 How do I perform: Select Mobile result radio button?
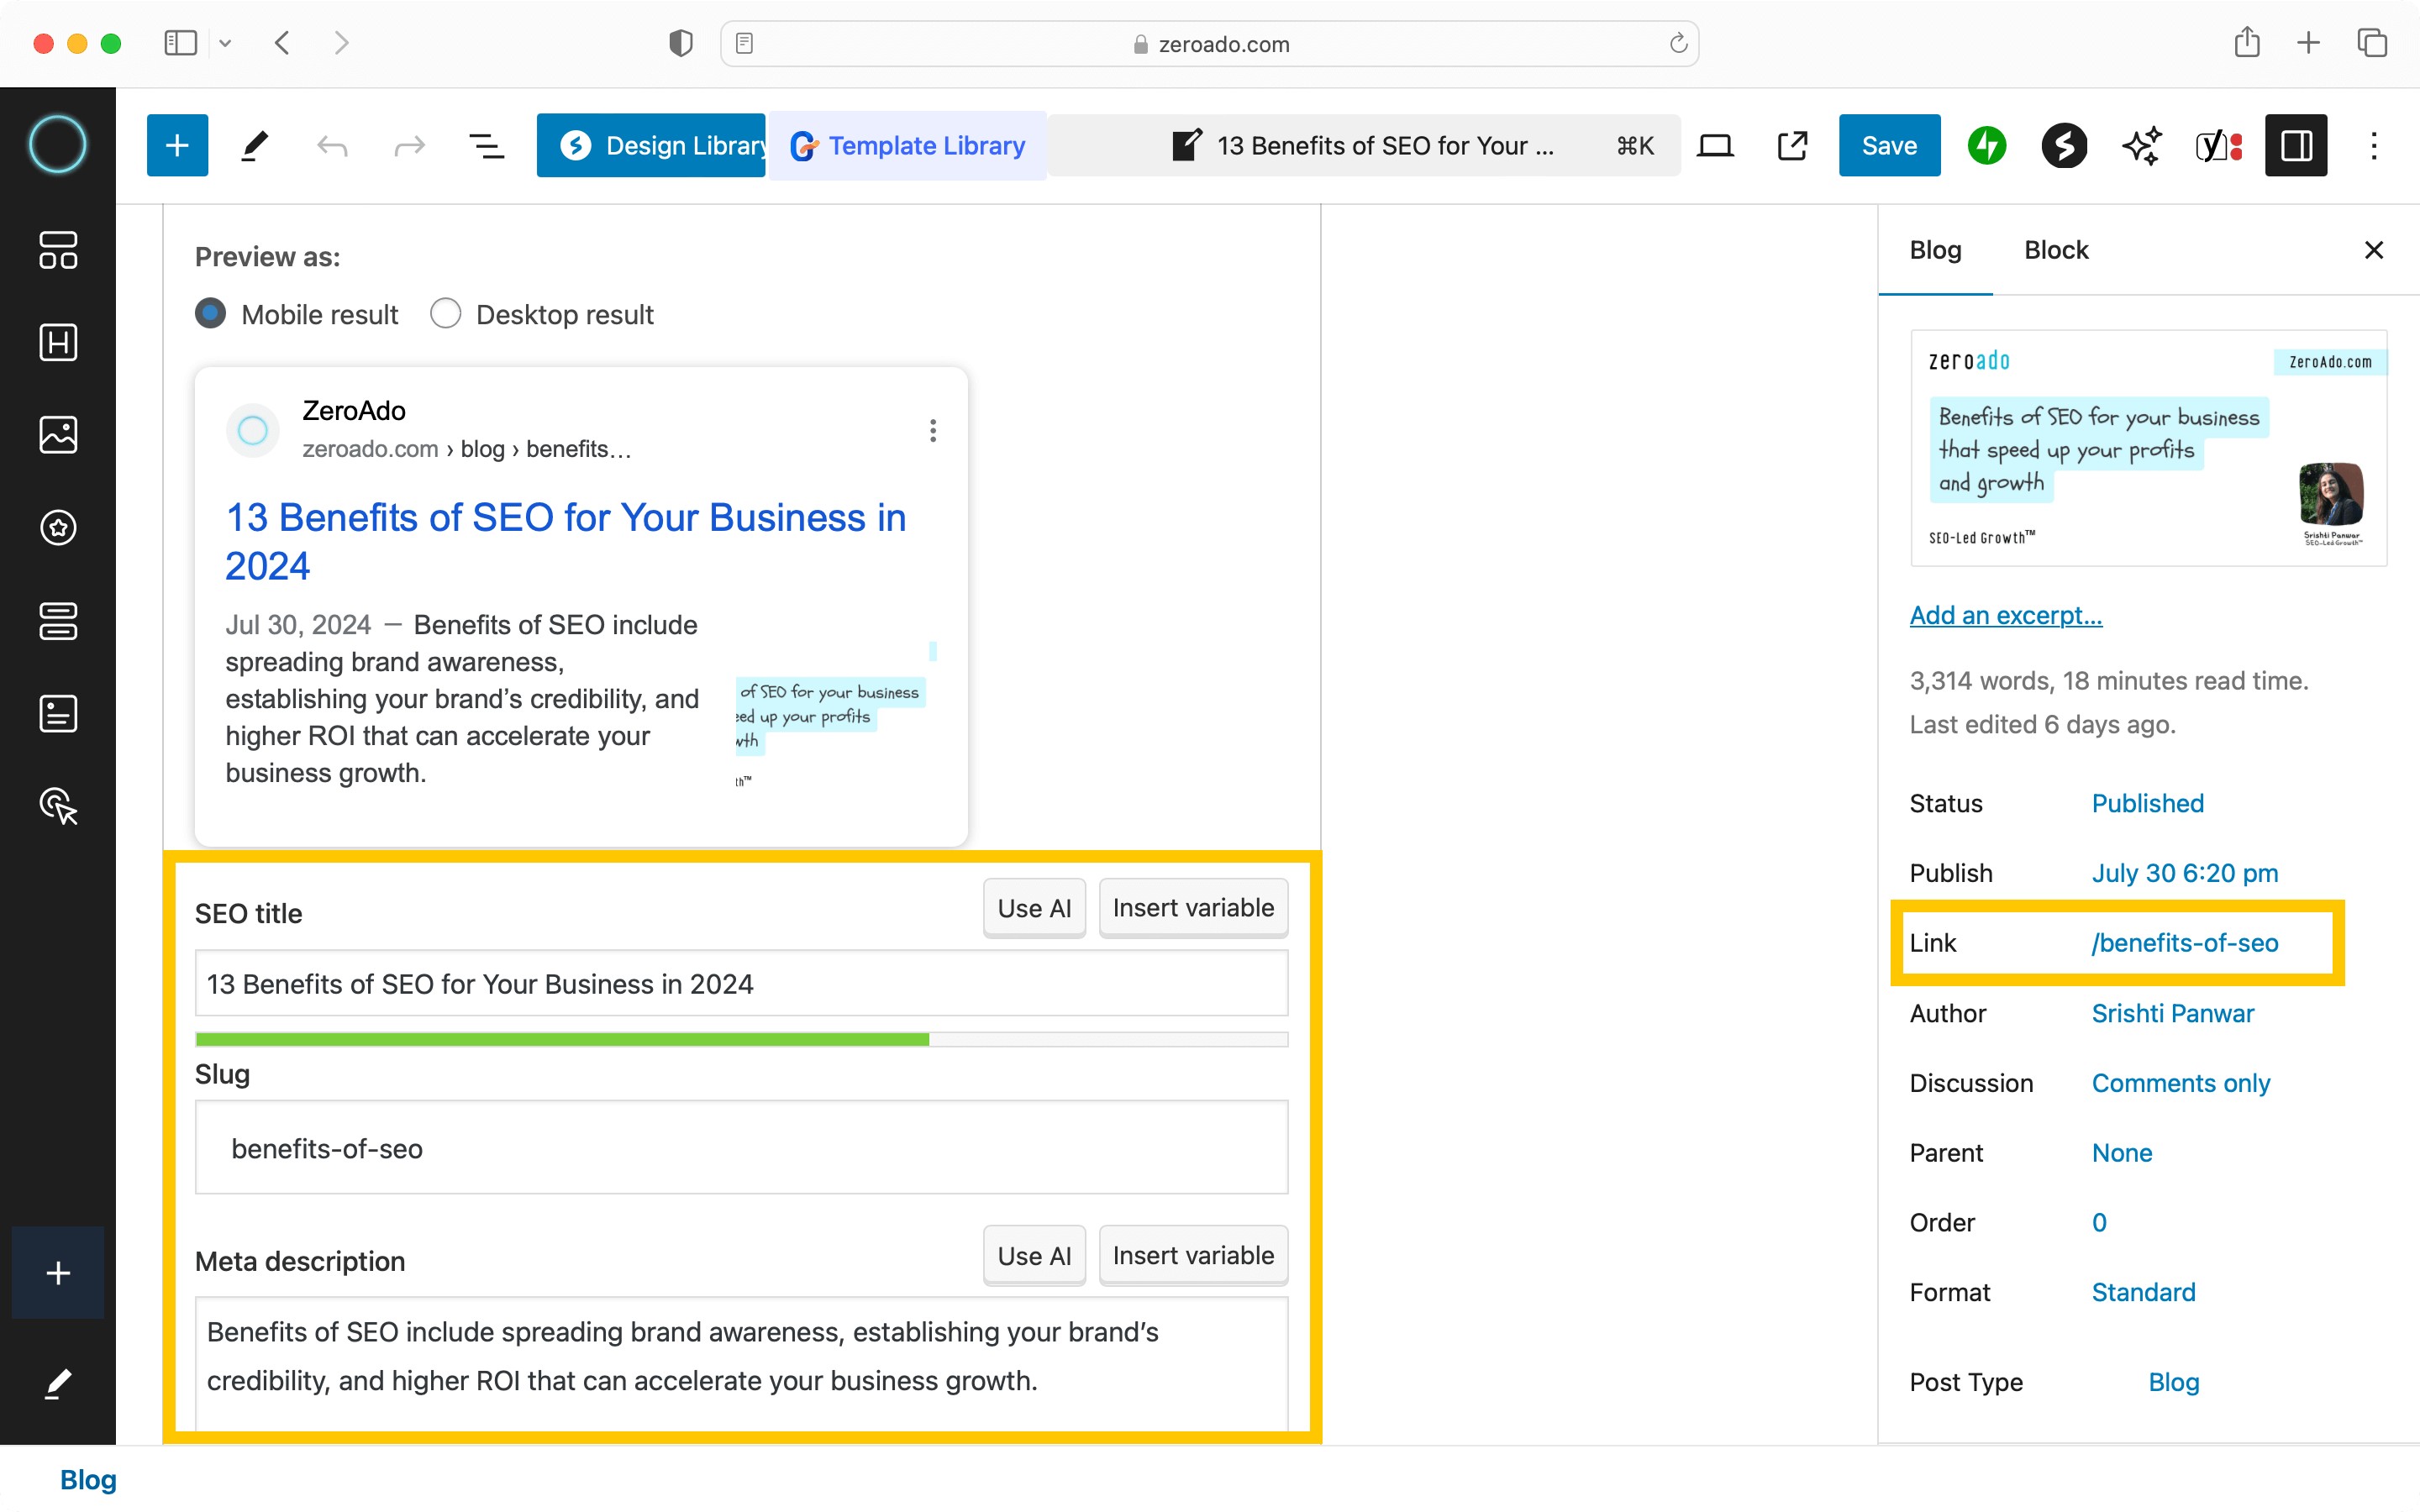(210, 314)
